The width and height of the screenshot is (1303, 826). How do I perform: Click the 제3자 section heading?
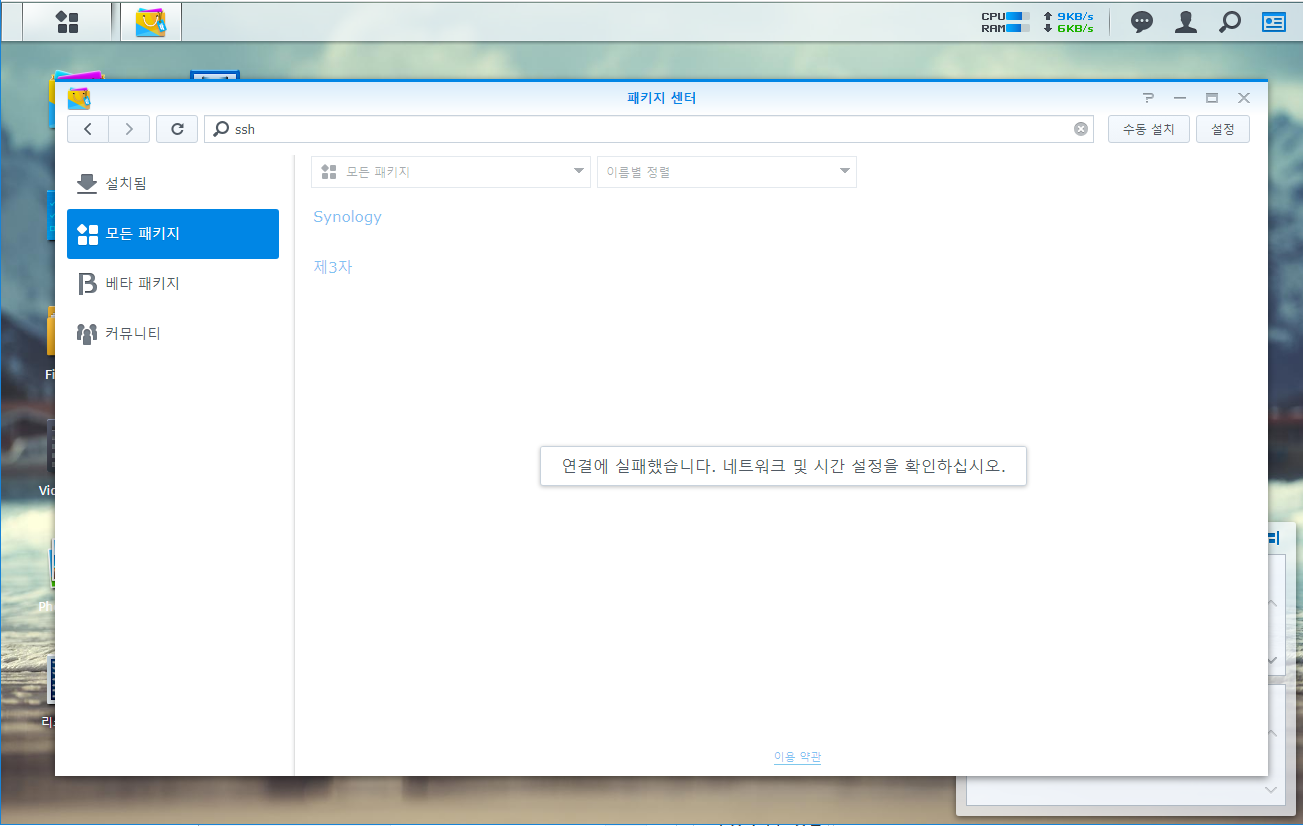(333, 267)
